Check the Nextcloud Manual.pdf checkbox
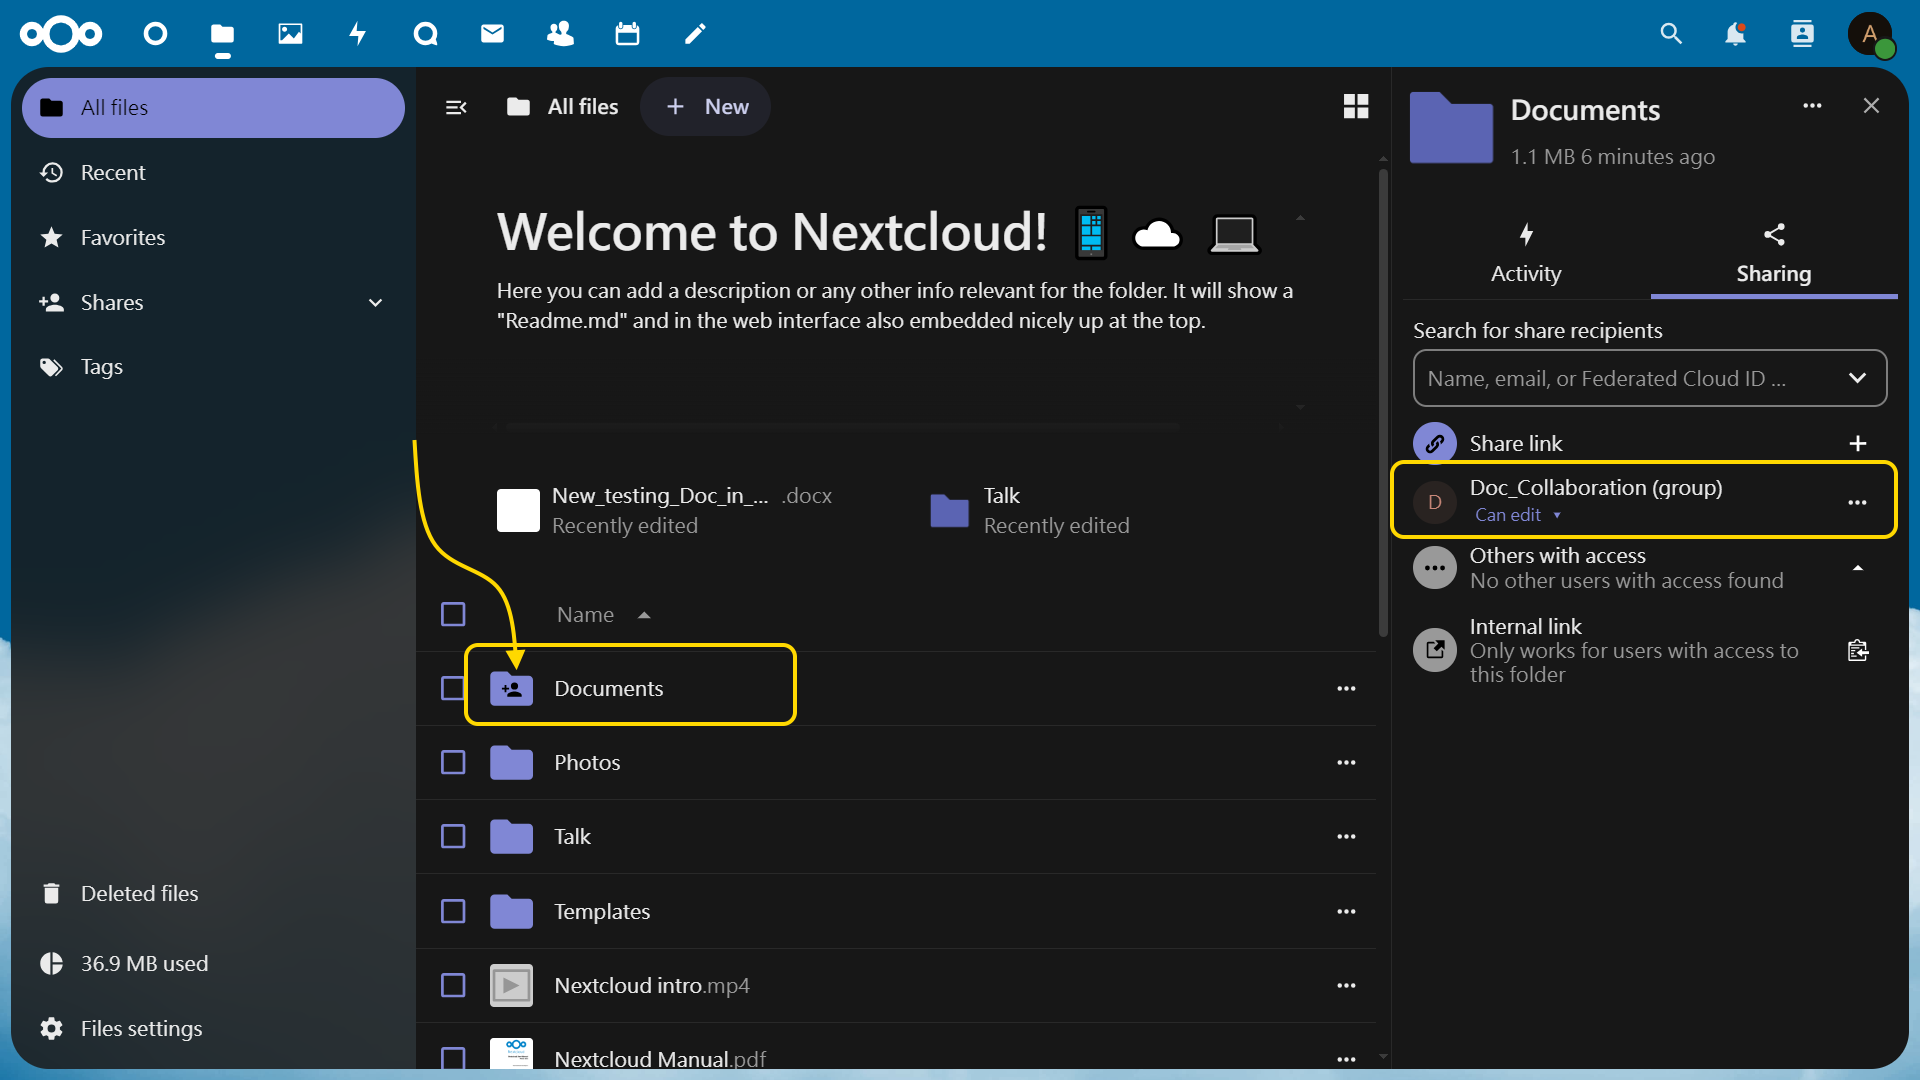 (x=453, y=1058)
